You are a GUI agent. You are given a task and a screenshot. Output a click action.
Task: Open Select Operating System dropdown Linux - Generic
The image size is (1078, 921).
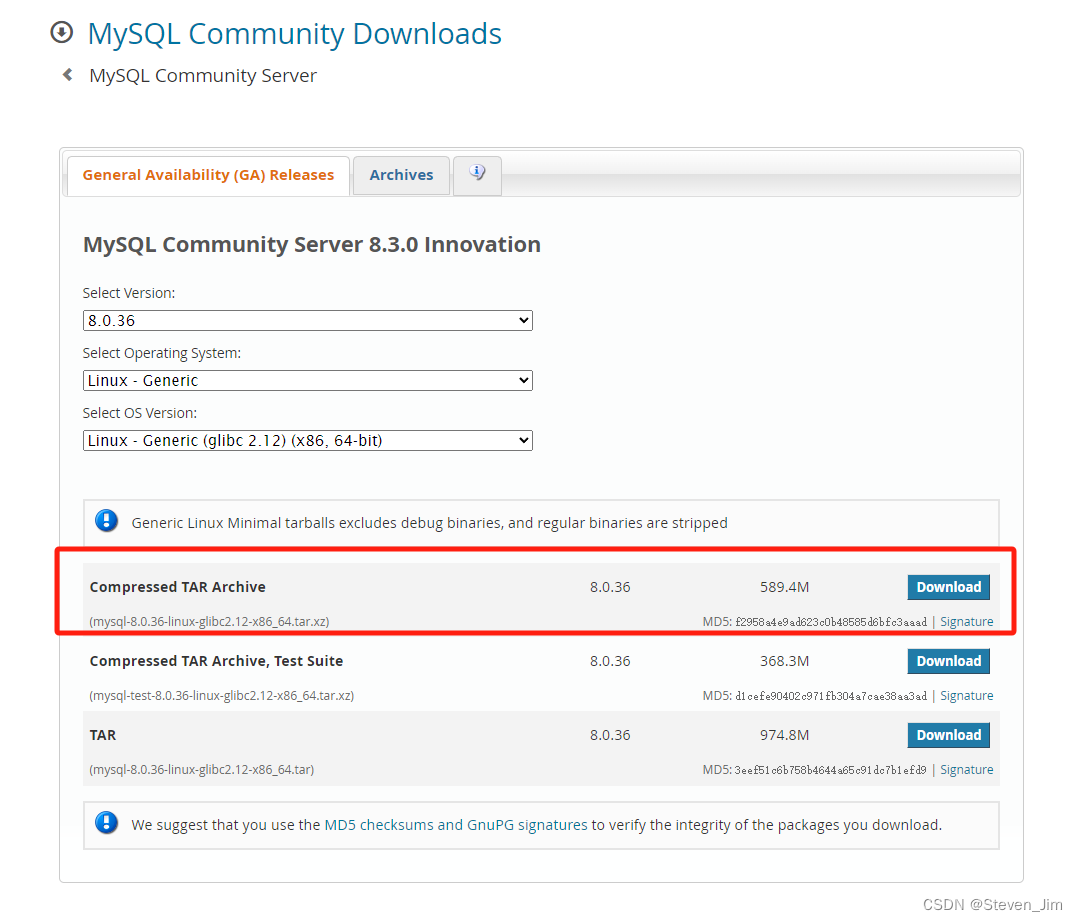coord(307,380)
